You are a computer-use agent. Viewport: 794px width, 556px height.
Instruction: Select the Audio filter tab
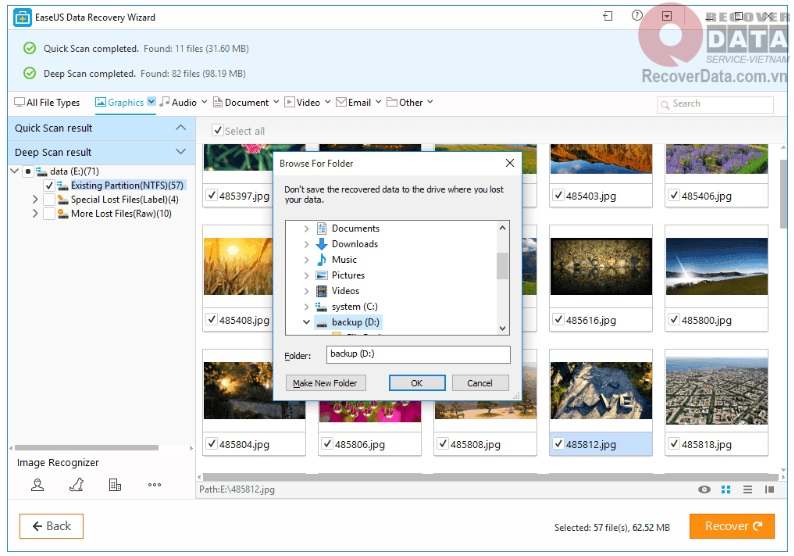point(178,102)
